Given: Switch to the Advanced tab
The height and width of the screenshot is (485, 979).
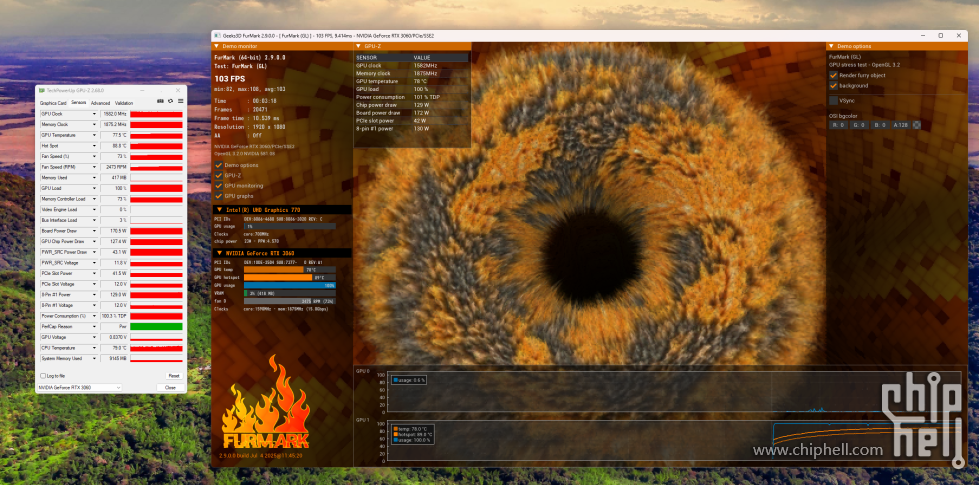Looking at the screenshot, I should (100, 103).
